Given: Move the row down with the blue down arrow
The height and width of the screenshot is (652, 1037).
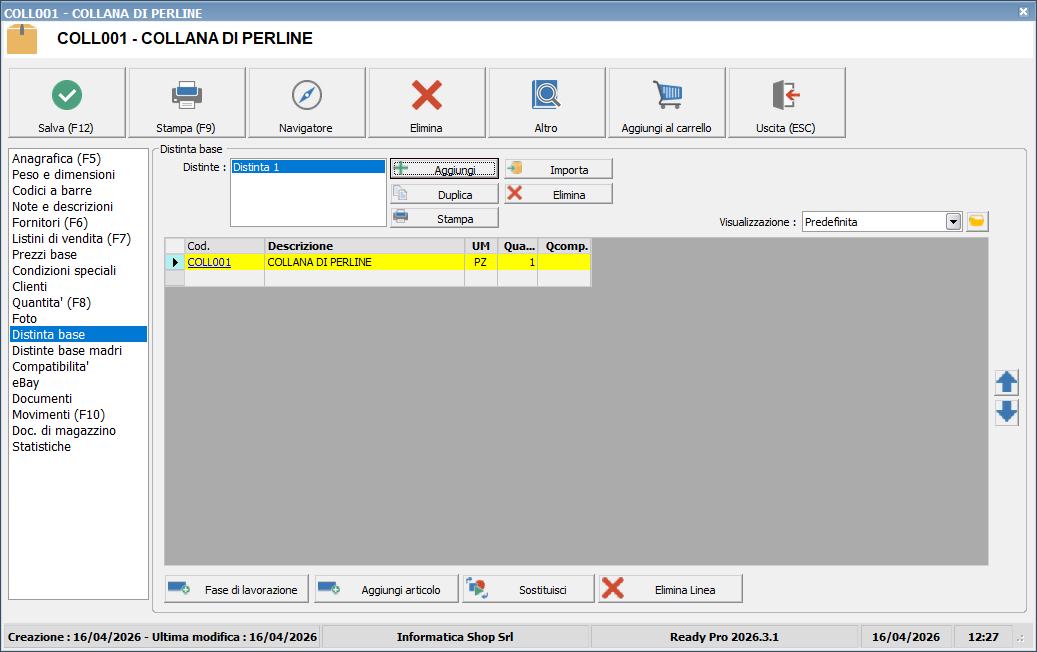Looking at the screenshot, I should pyautogui.click(x=1006, y=412).
